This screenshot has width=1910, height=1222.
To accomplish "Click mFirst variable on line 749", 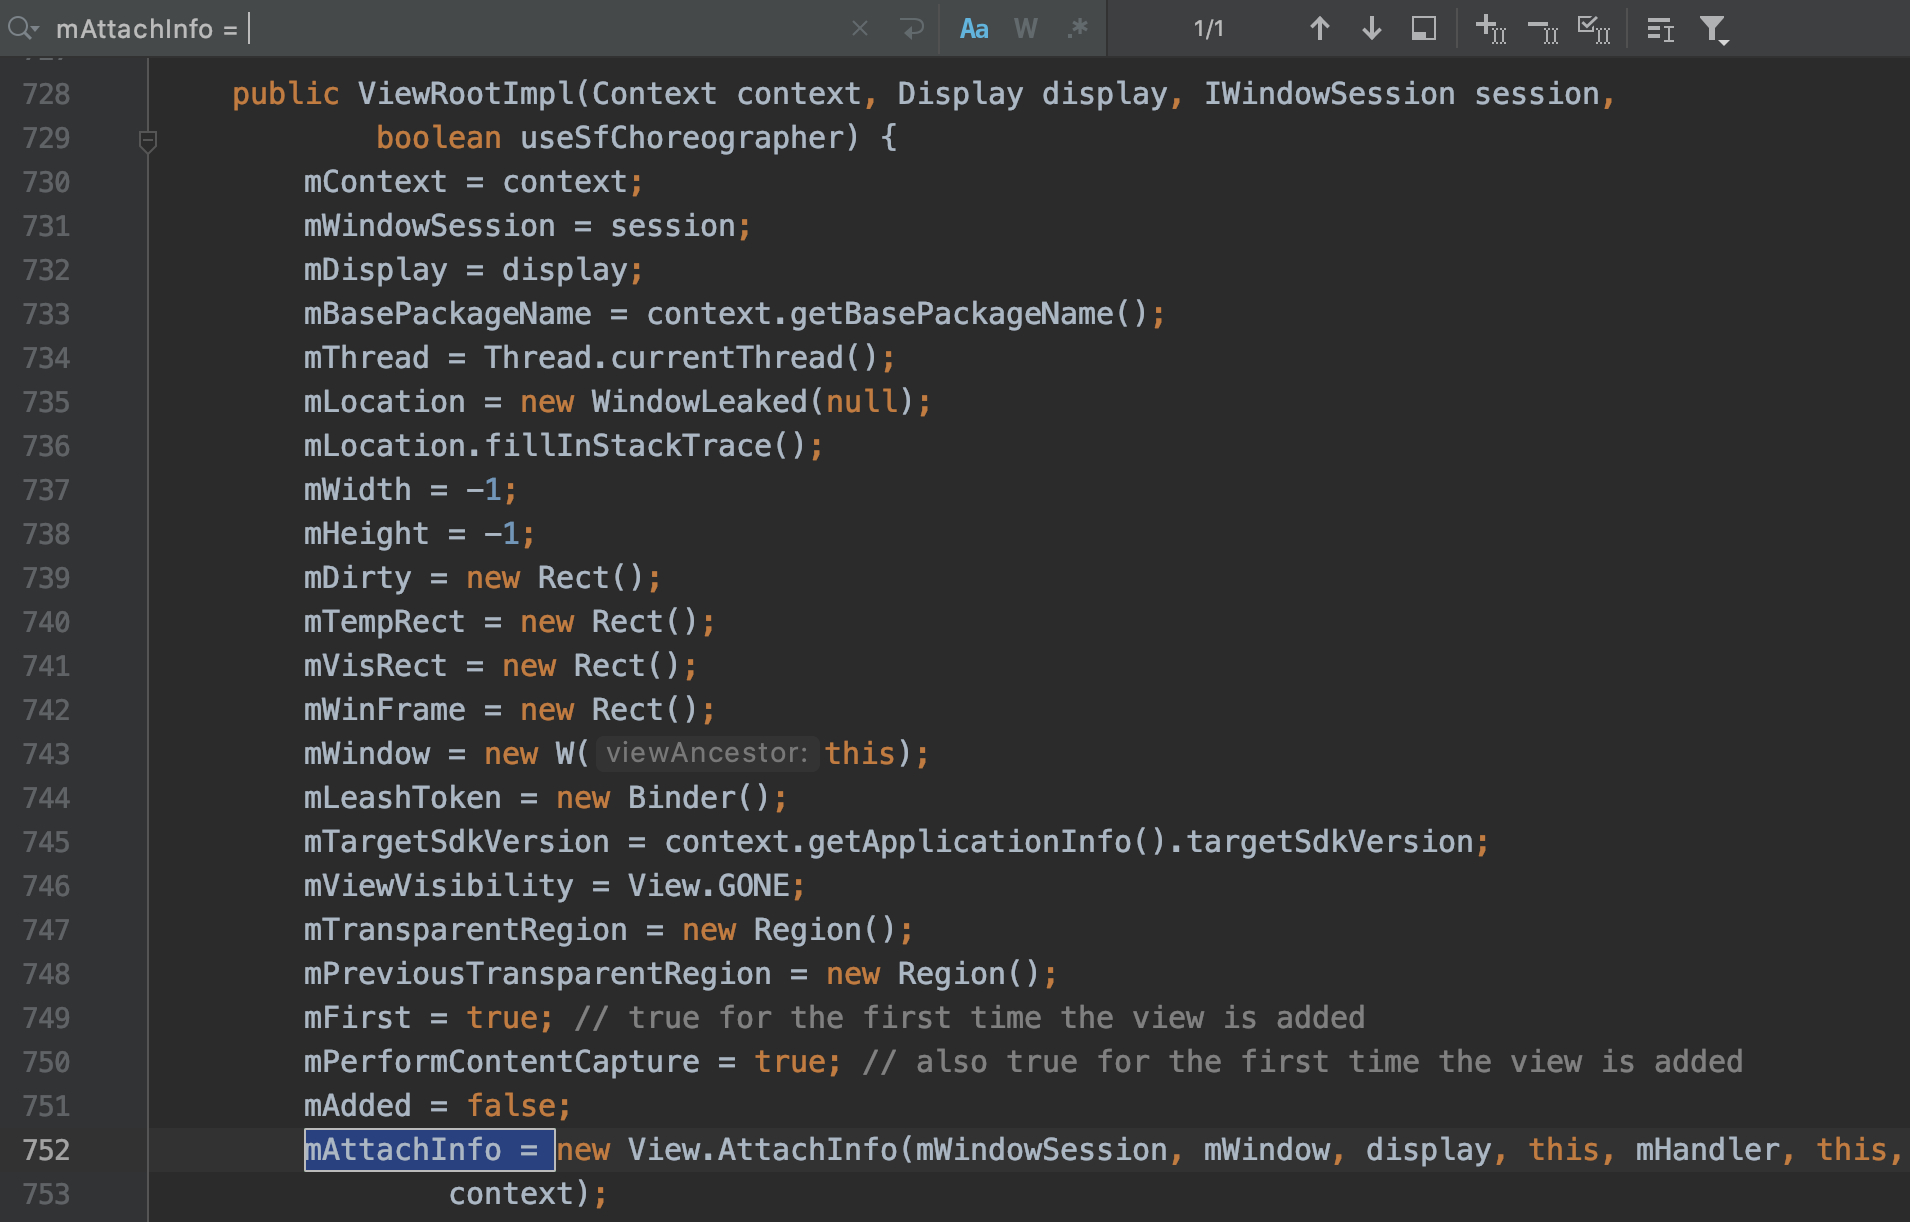I will 357,1018.
